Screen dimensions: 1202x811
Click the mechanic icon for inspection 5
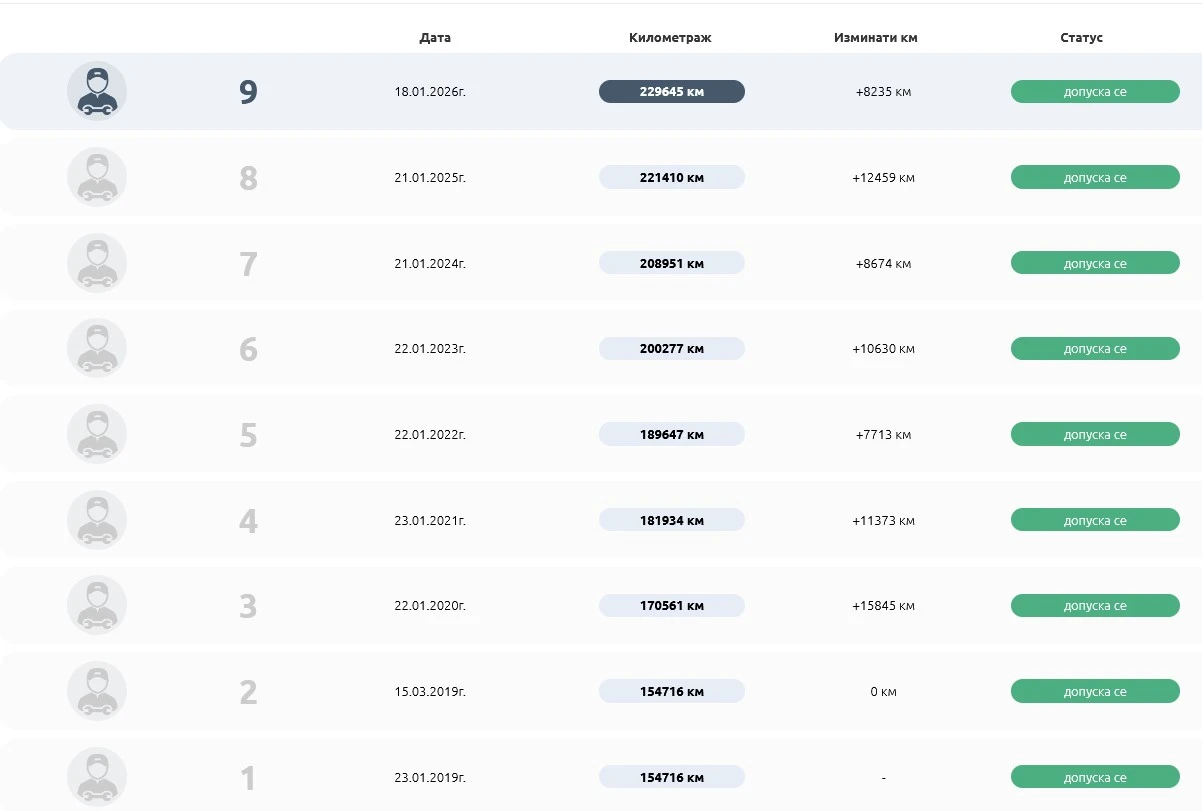(x=97, y=435)
